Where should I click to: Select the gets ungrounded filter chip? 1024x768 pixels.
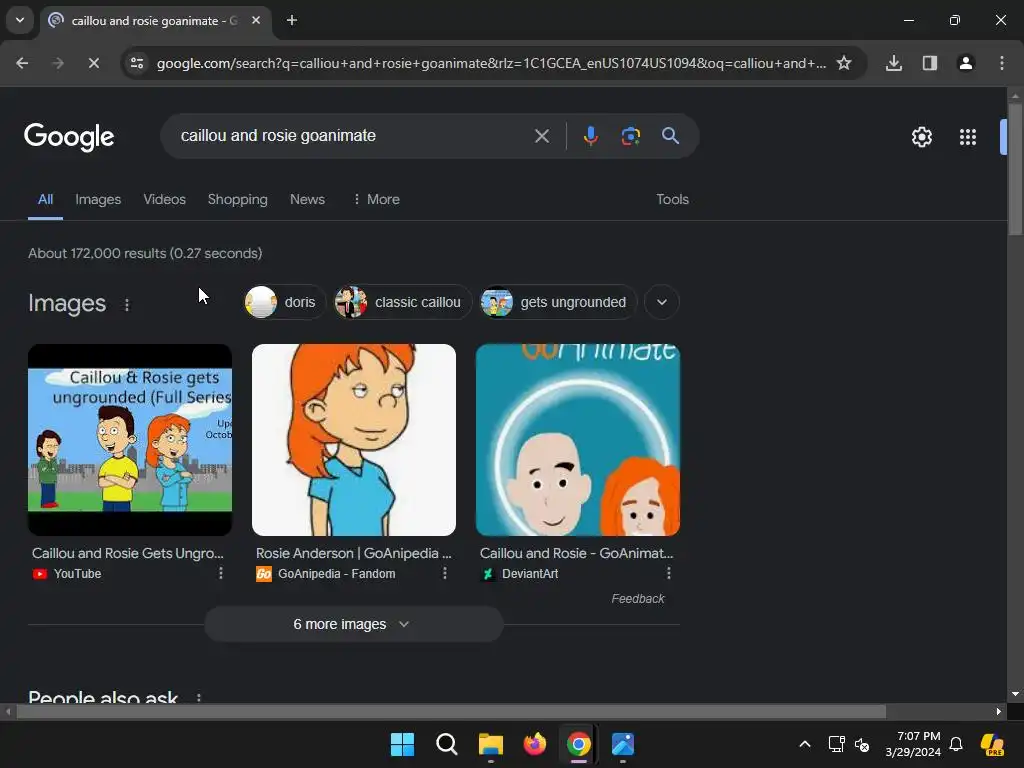point(558,302)
